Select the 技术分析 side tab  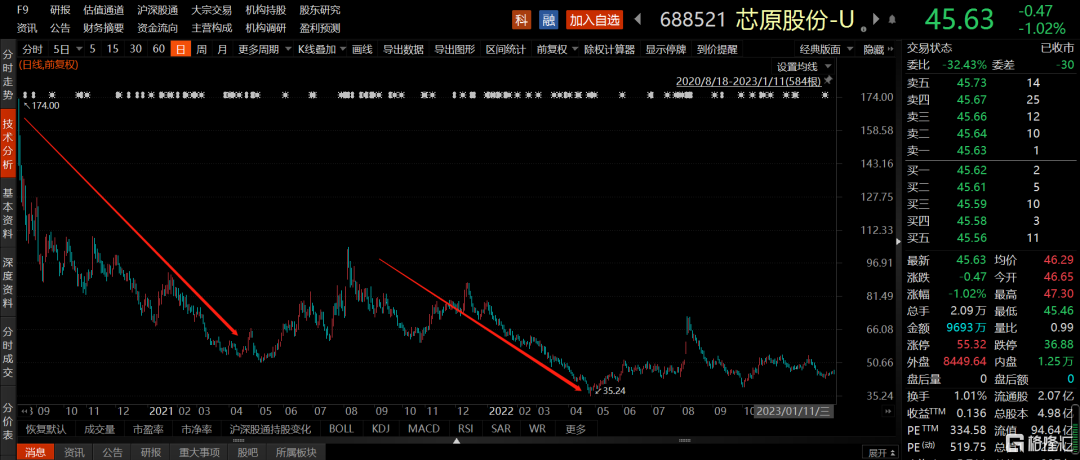point(8,144)
